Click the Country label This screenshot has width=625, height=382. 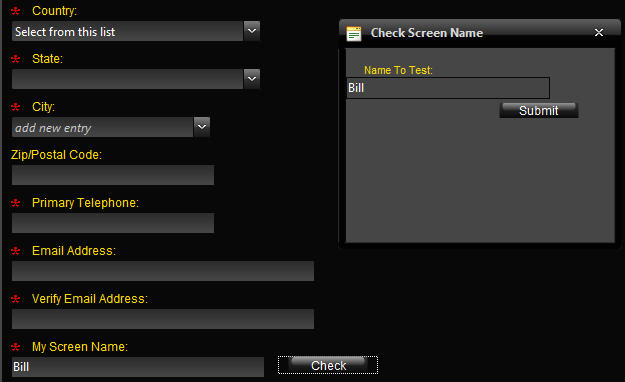point(55,11)
